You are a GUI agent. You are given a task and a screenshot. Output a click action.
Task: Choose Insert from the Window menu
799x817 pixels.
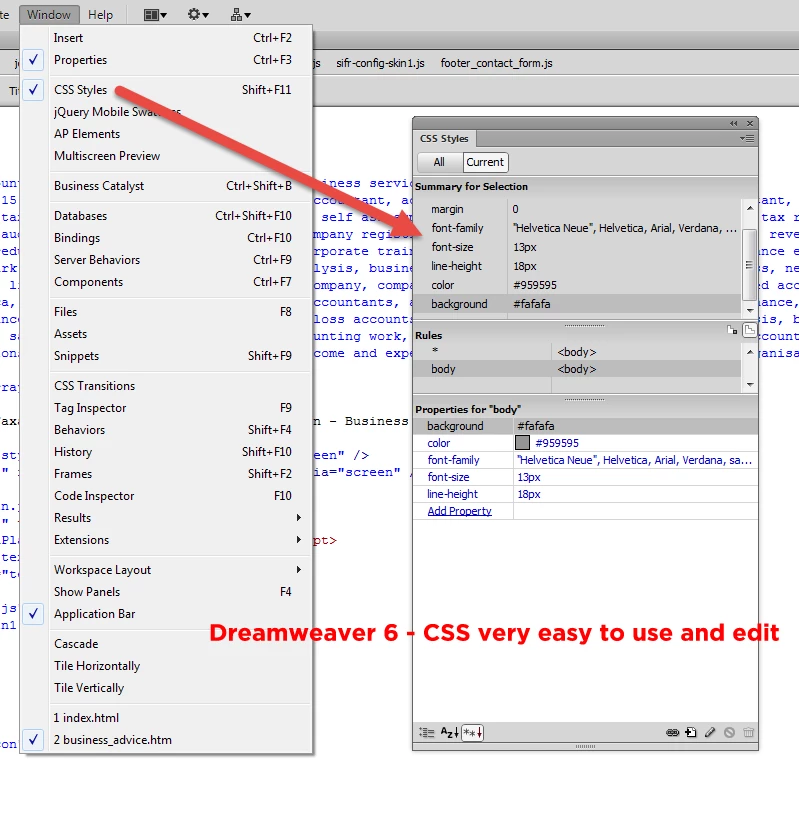(x=167, y=38)
